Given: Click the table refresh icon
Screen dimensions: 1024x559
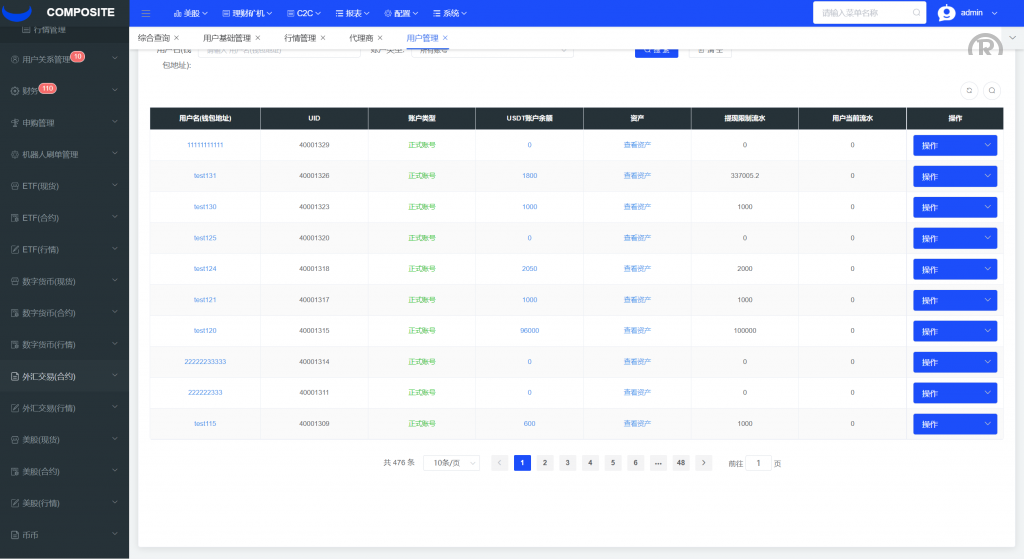Looking at the screenshot, I should click(968, 89).
